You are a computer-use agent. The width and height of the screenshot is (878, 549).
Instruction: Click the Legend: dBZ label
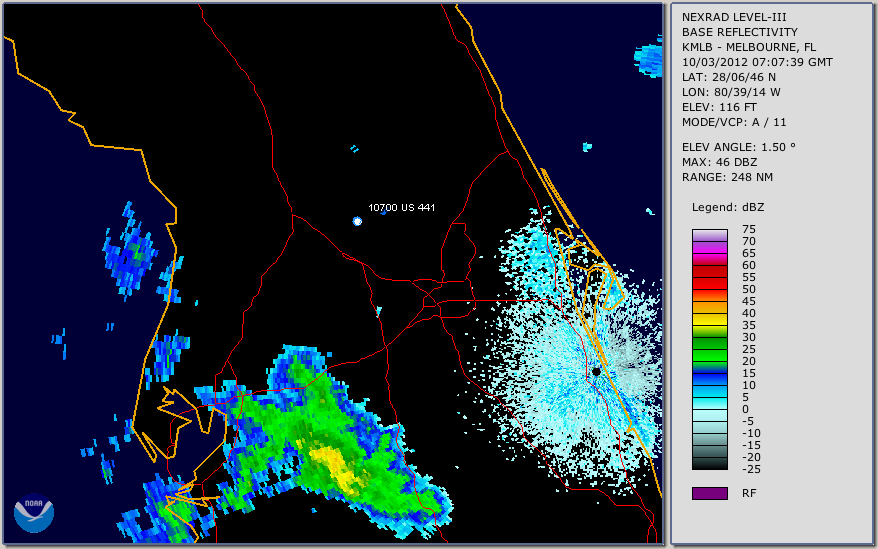pyautogui.click(x=727, y=207)
